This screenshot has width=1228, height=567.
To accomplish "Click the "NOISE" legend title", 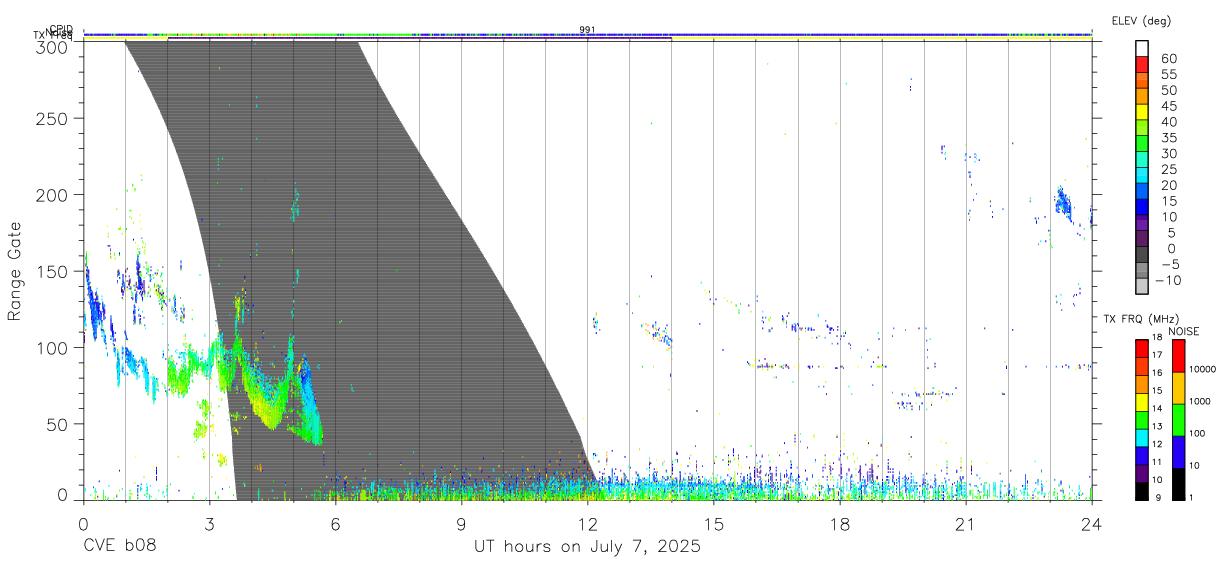I will (1185, 331).
